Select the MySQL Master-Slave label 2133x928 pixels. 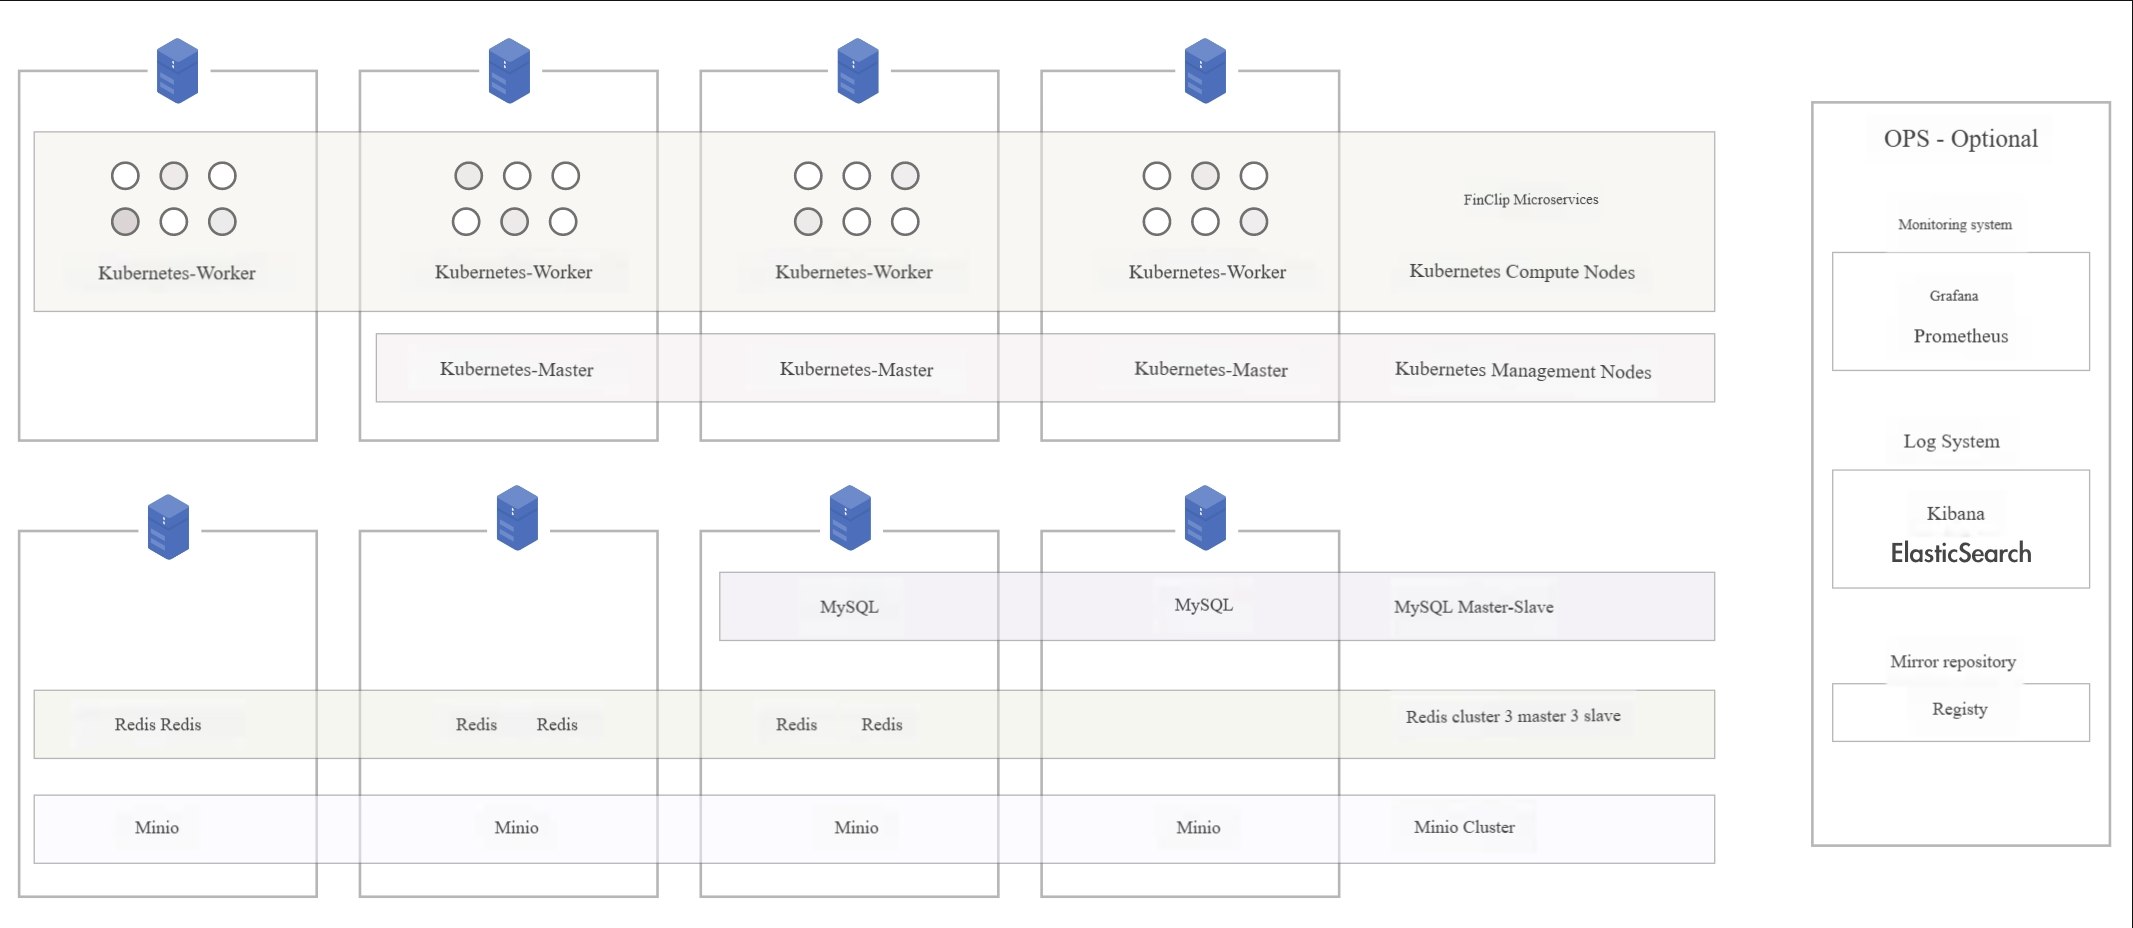pos(1473,607)
